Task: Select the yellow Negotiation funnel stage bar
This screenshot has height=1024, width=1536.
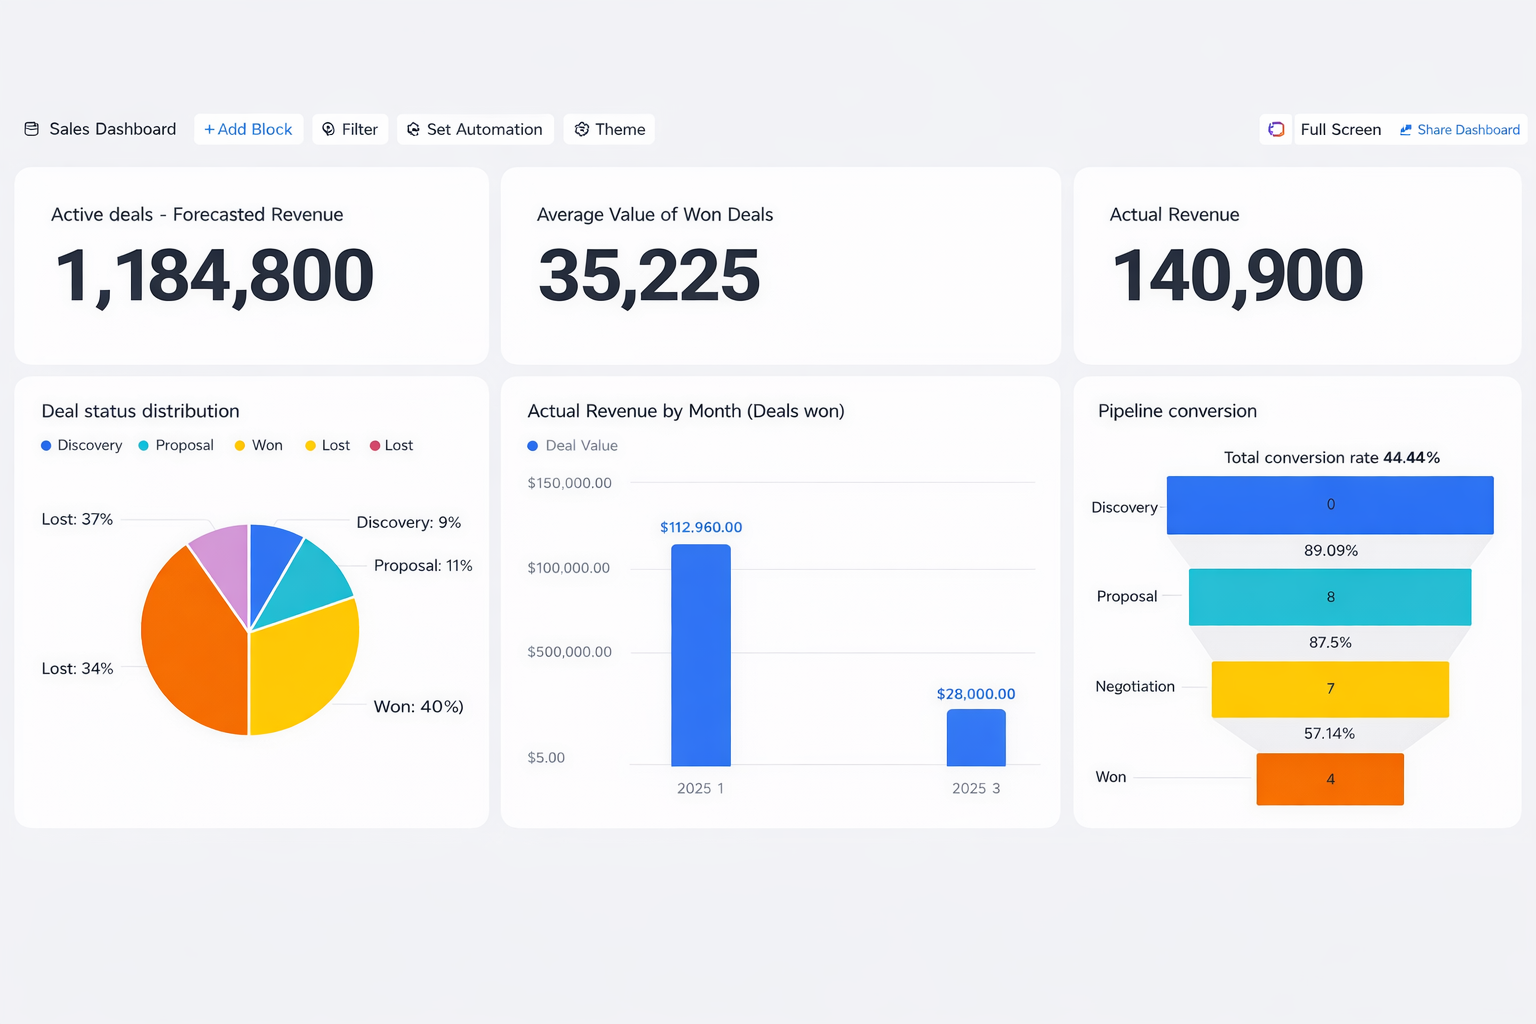Action: [1329, 689]
